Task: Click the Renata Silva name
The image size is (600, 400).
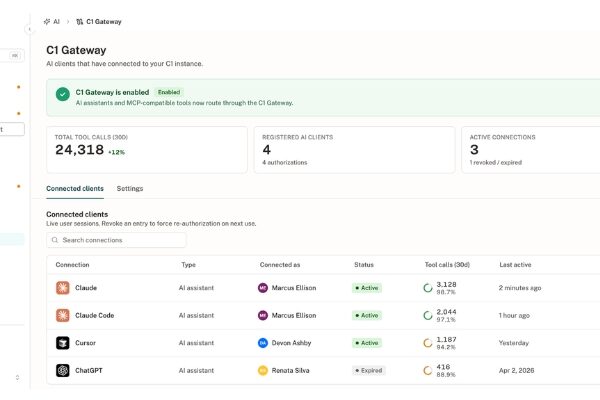Action: tap(290, 371)
